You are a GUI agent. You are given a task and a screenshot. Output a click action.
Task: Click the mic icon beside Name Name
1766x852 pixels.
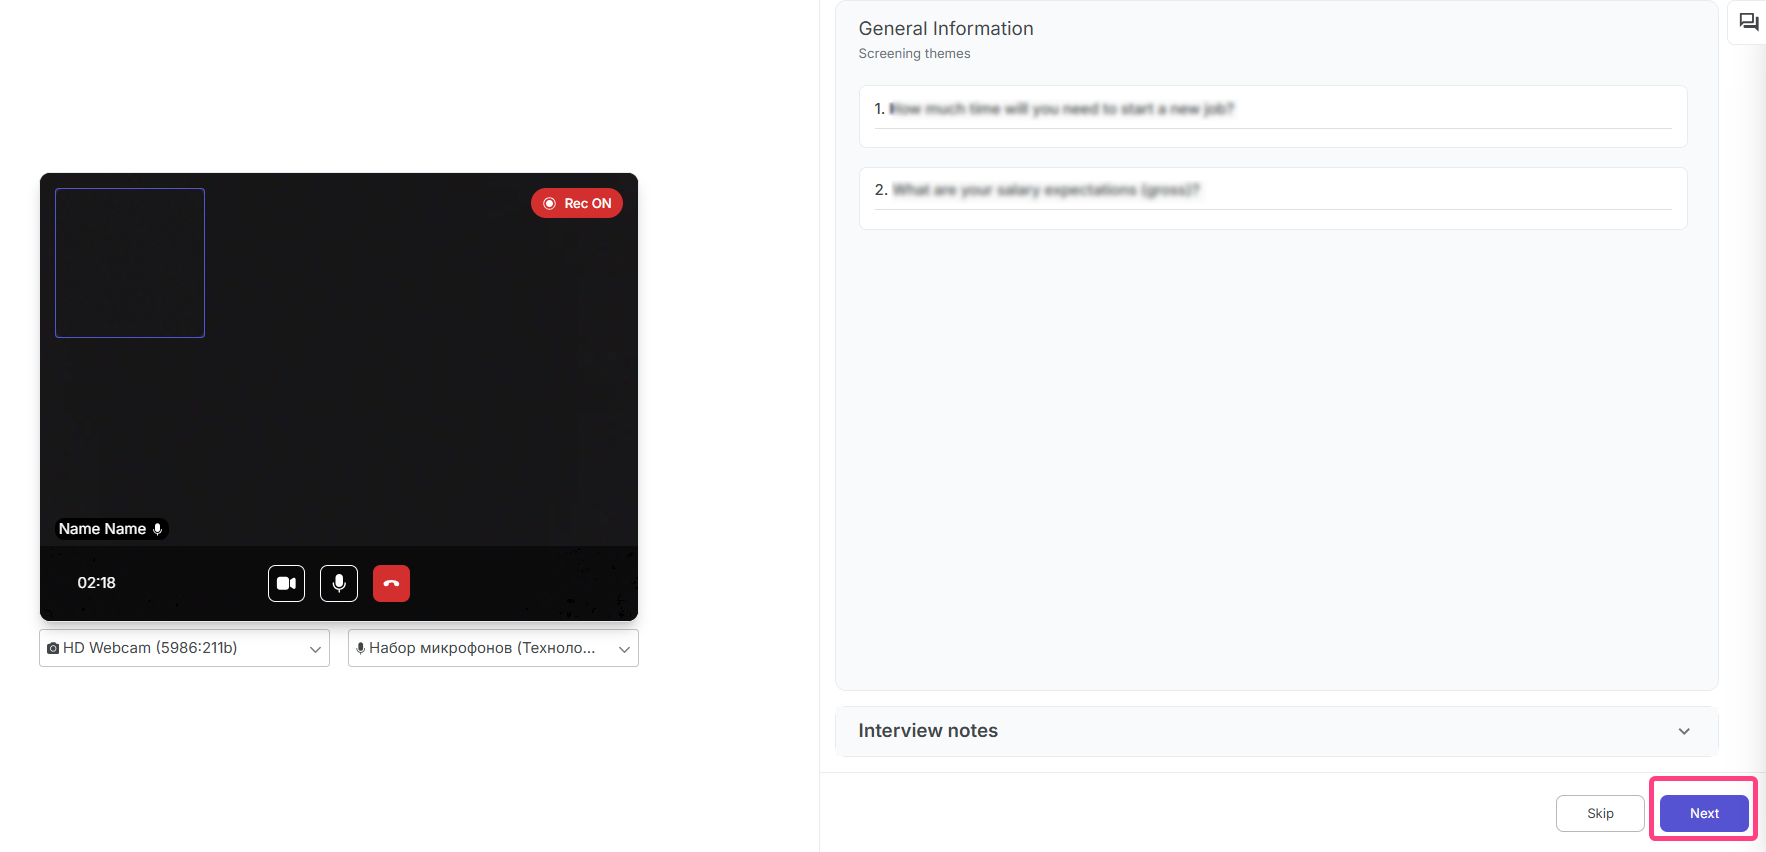point(157,529)
